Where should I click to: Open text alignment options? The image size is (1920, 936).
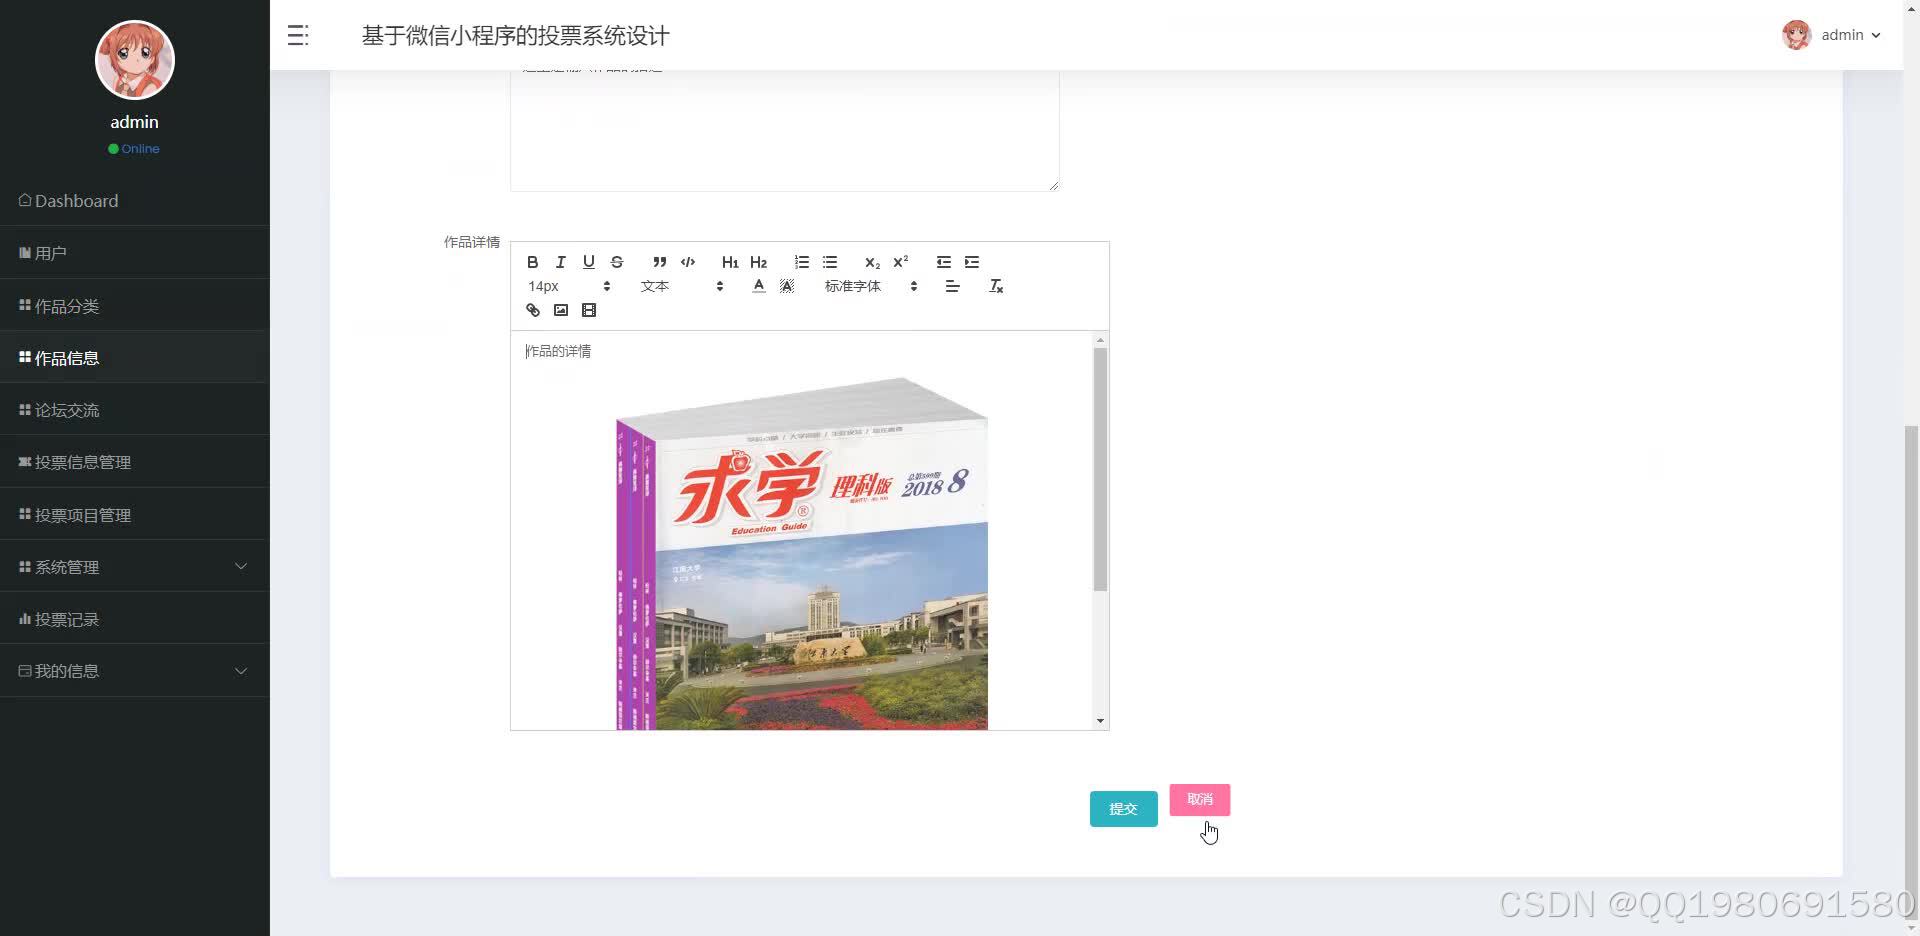952,286
